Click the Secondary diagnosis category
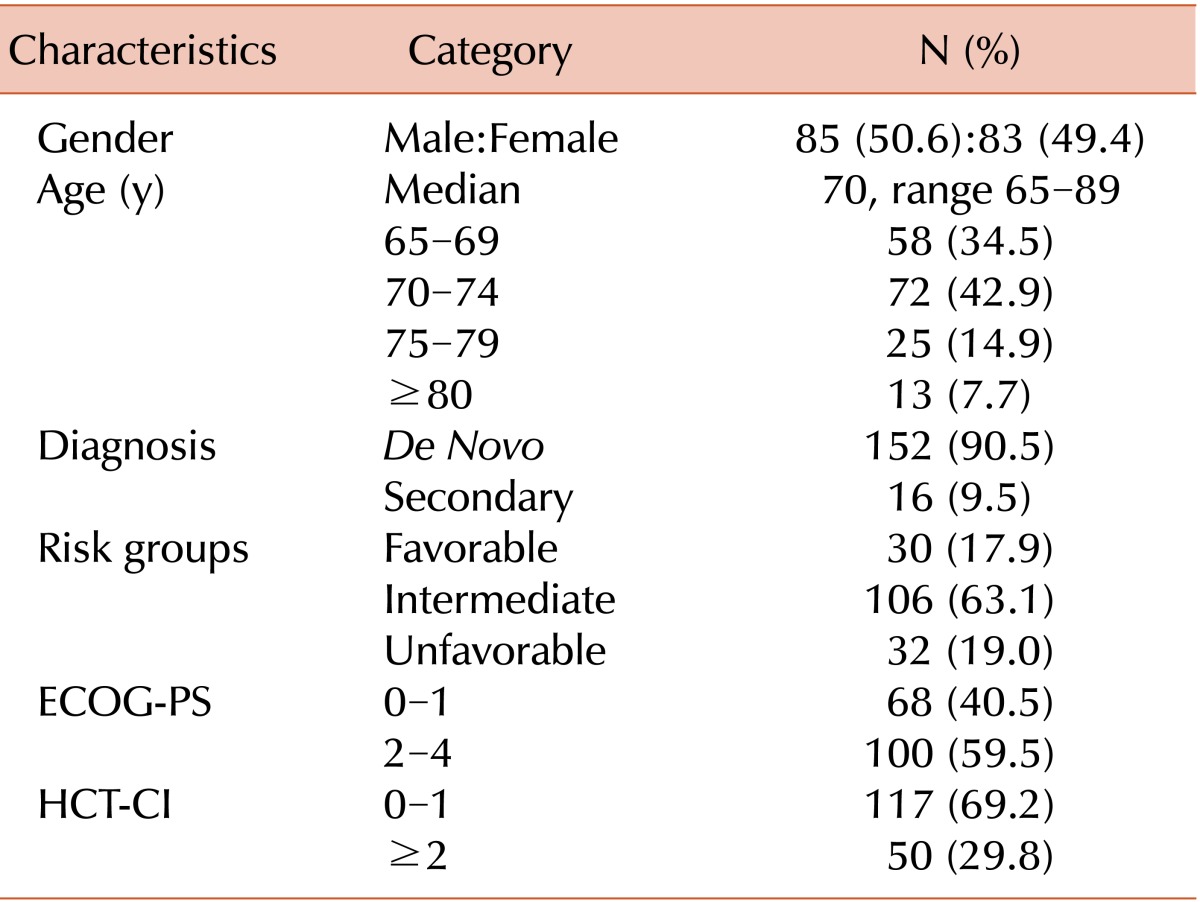Viewport: 1200px width, 902px height. (x=478, y=497)
